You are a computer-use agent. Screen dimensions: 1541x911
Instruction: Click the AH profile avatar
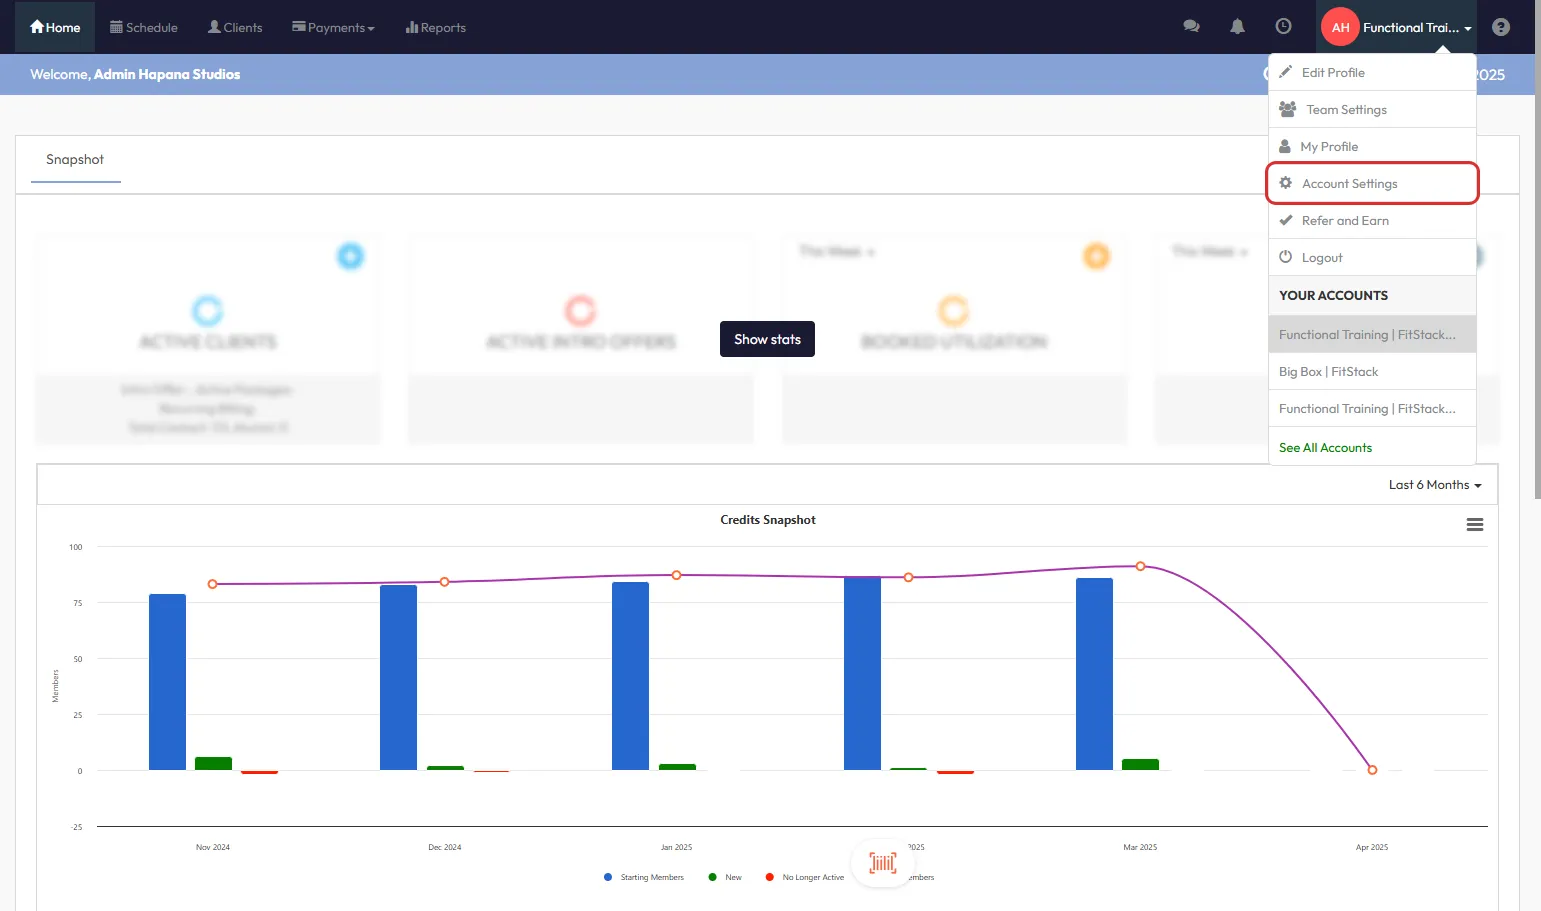1340,27
